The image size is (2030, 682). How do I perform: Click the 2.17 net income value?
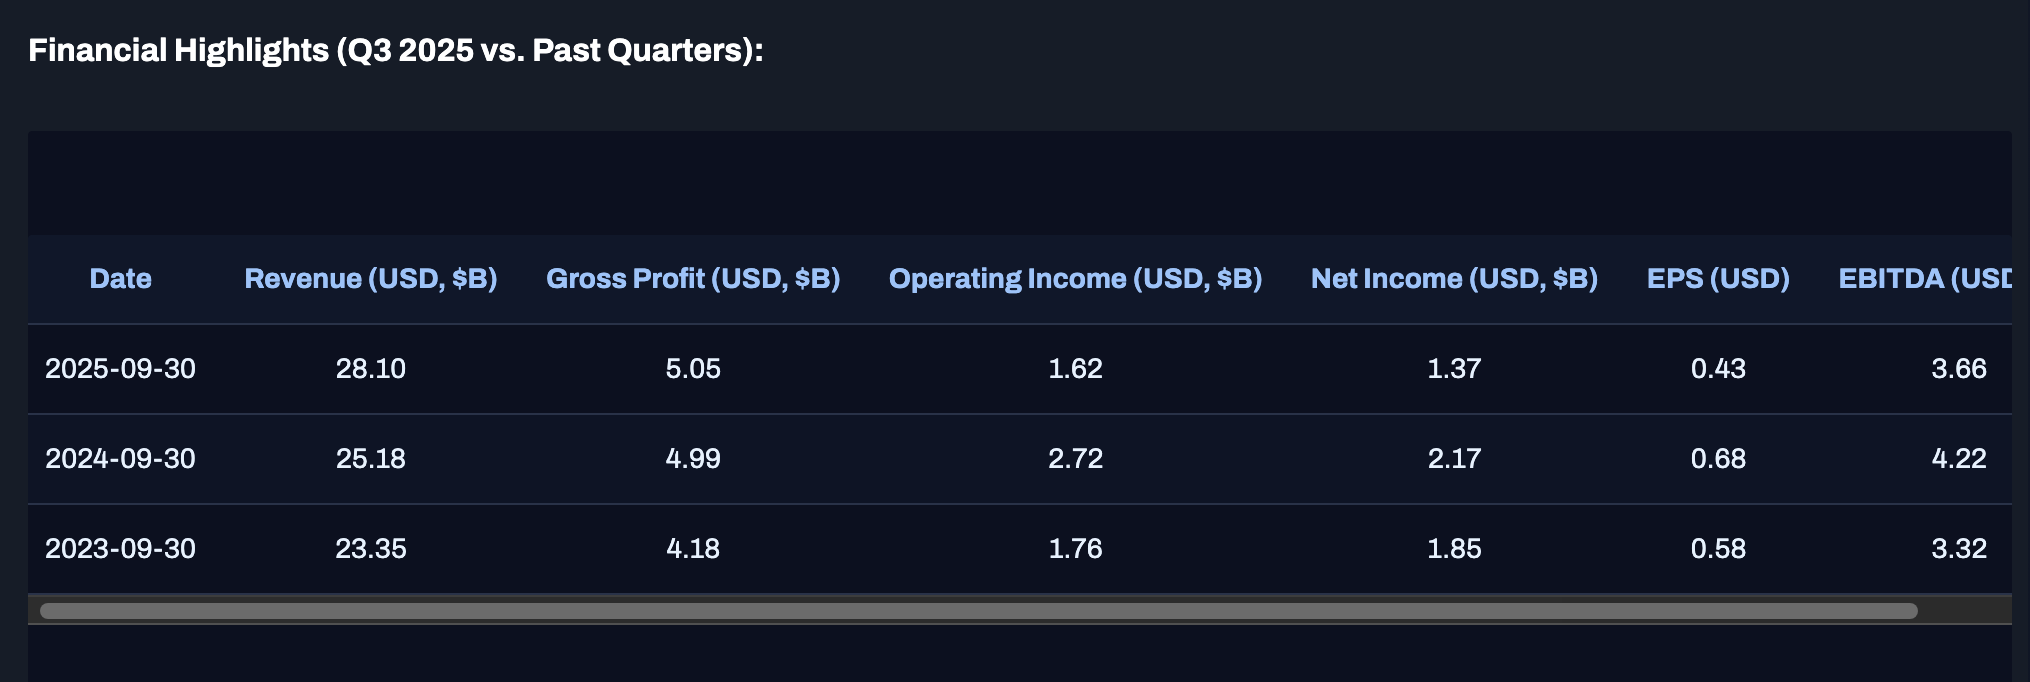(x=1454, y=458)
